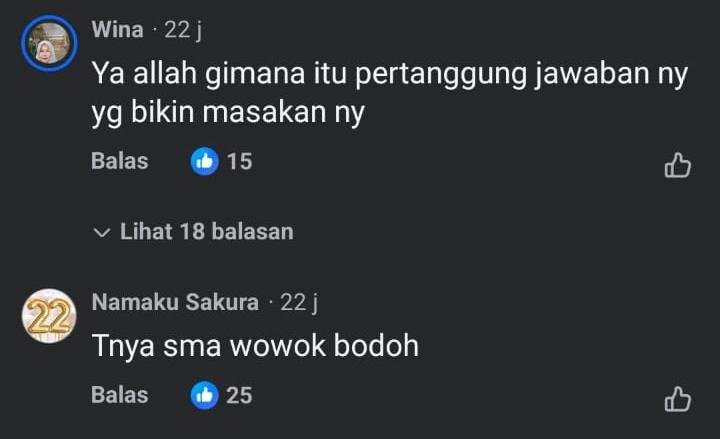Click the second line 'yg bikin masakan ny'
Viewport: 720px width, 439px height.
pos(228,113)
